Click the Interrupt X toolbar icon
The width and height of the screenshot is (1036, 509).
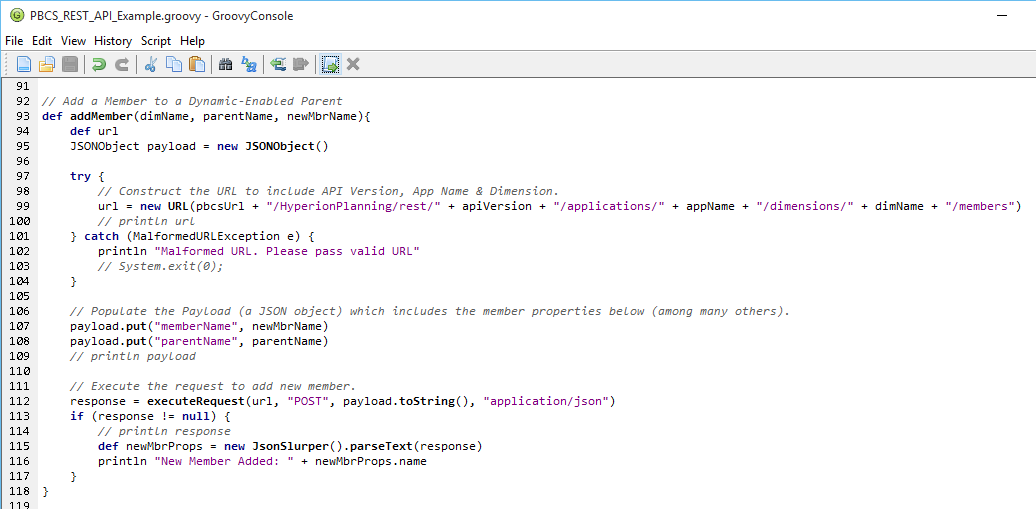[x=353, y=64]
